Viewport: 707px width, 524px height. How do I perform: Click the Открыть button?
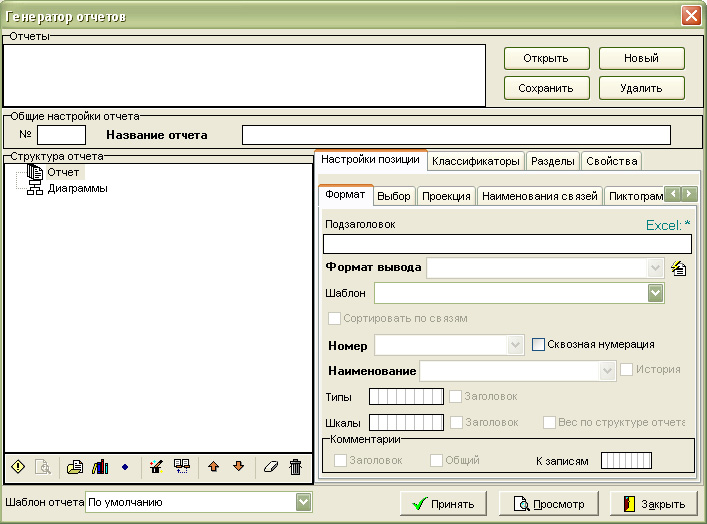546,59
